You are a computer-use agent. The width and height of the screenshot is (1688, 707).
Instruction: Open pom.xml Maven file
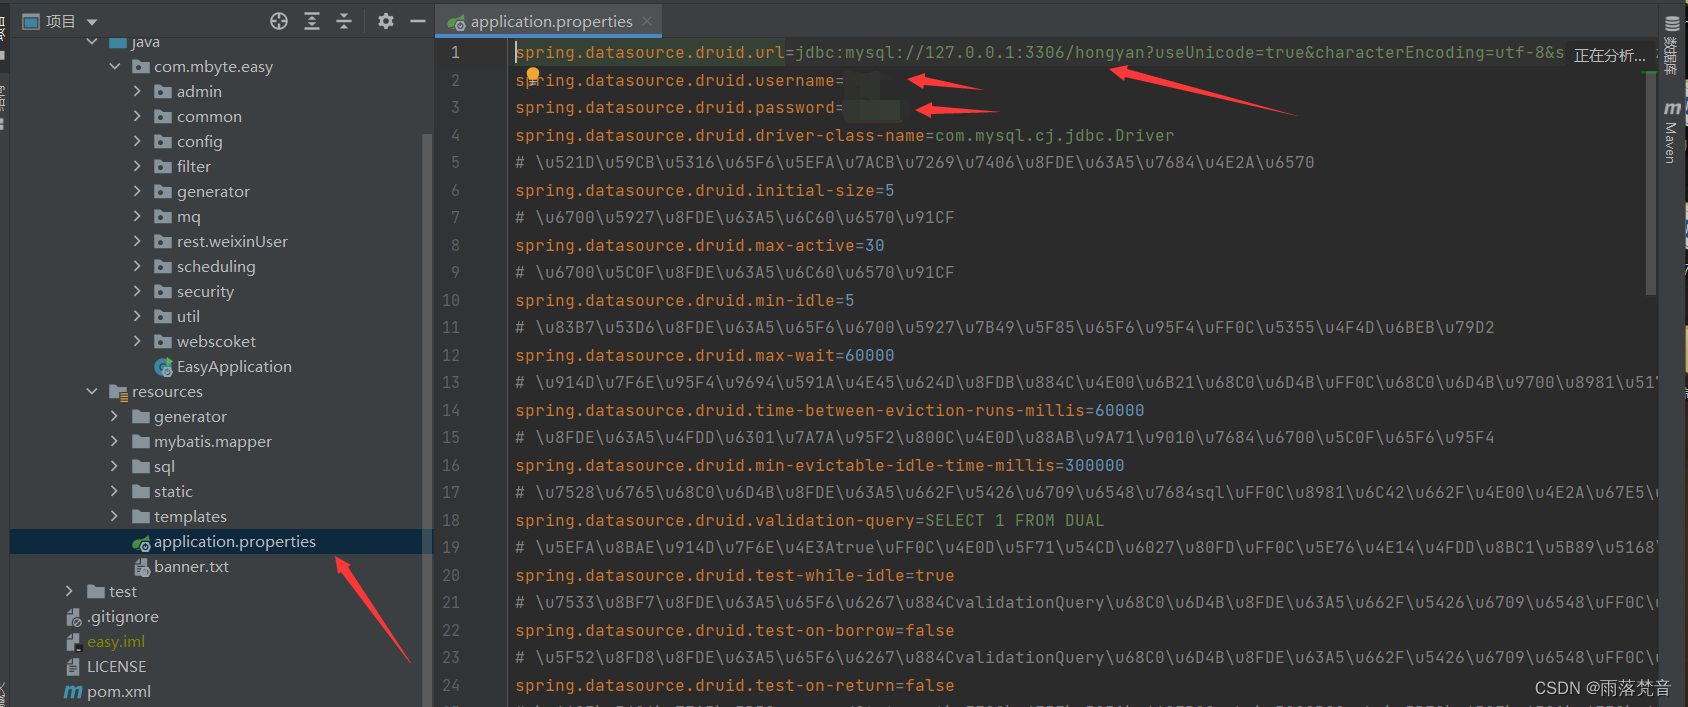tap(118, 691)
